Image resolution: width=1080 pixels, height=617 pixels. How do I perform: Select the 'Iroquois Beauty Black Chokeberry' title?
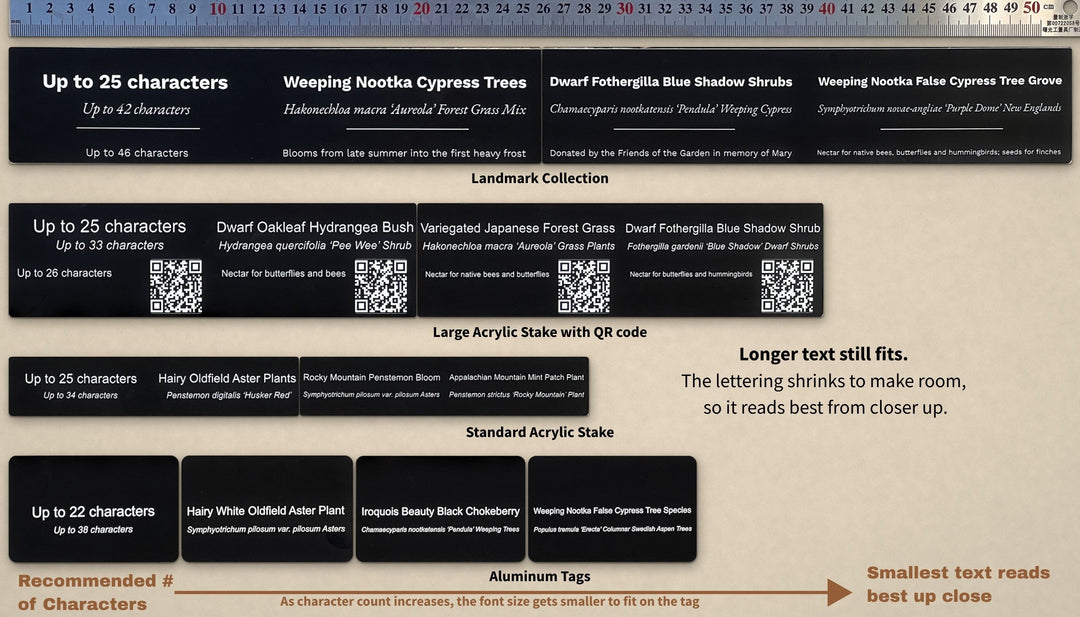click(x=441, y=512)
